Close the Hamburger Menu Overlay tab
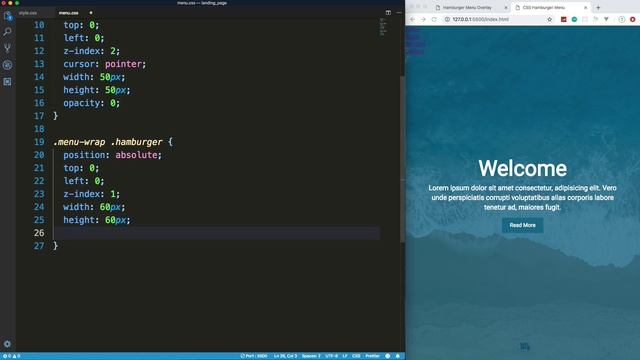 (506, 7)
